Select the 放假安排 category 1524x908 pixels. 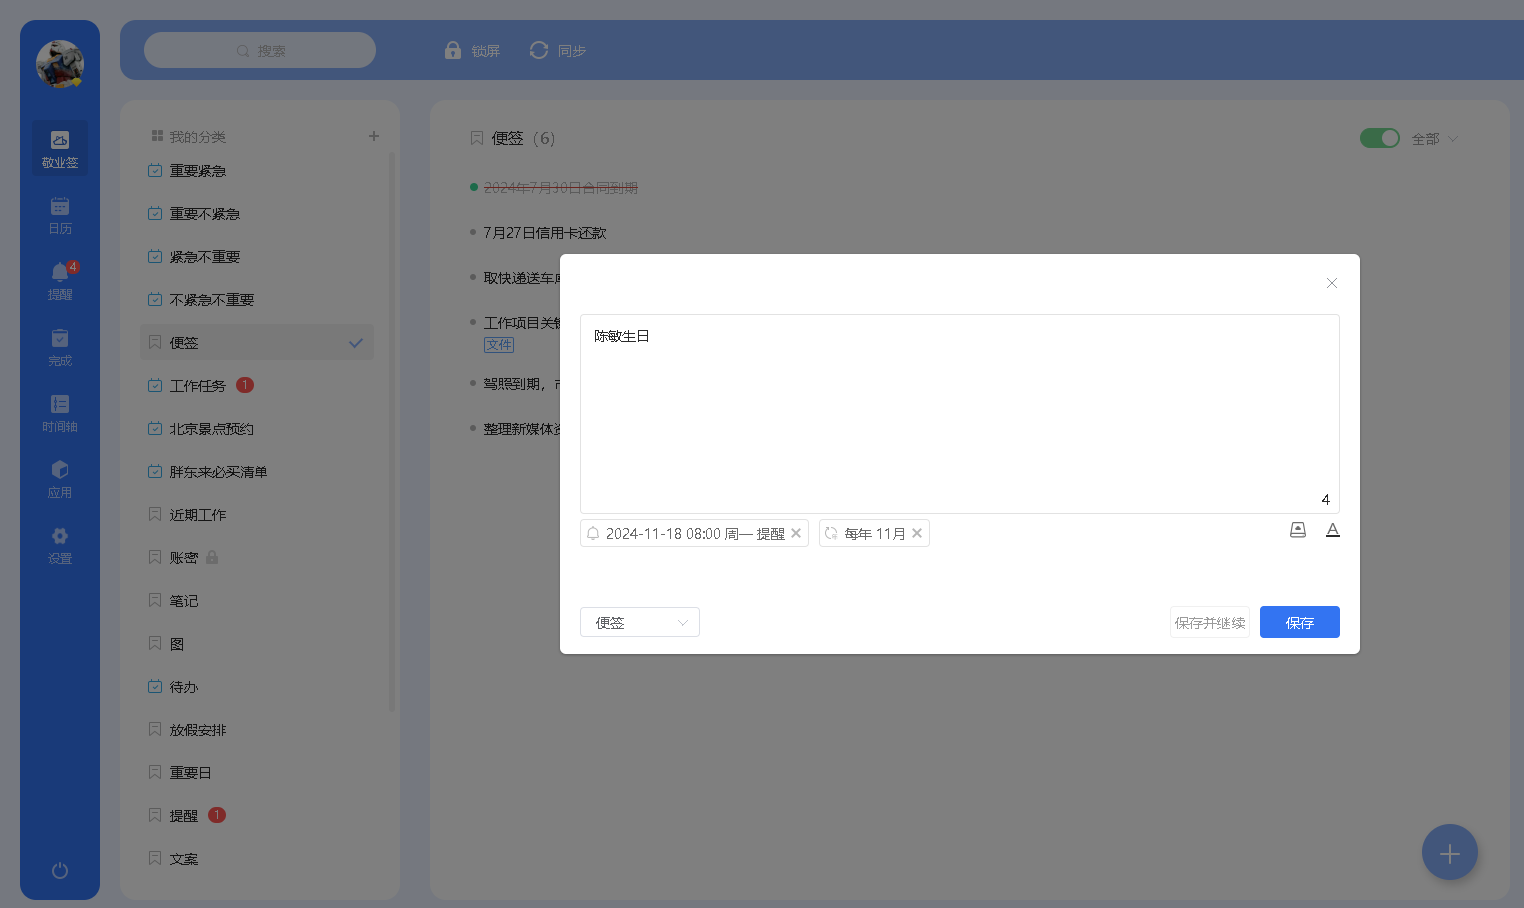click(x=257, y=729)
